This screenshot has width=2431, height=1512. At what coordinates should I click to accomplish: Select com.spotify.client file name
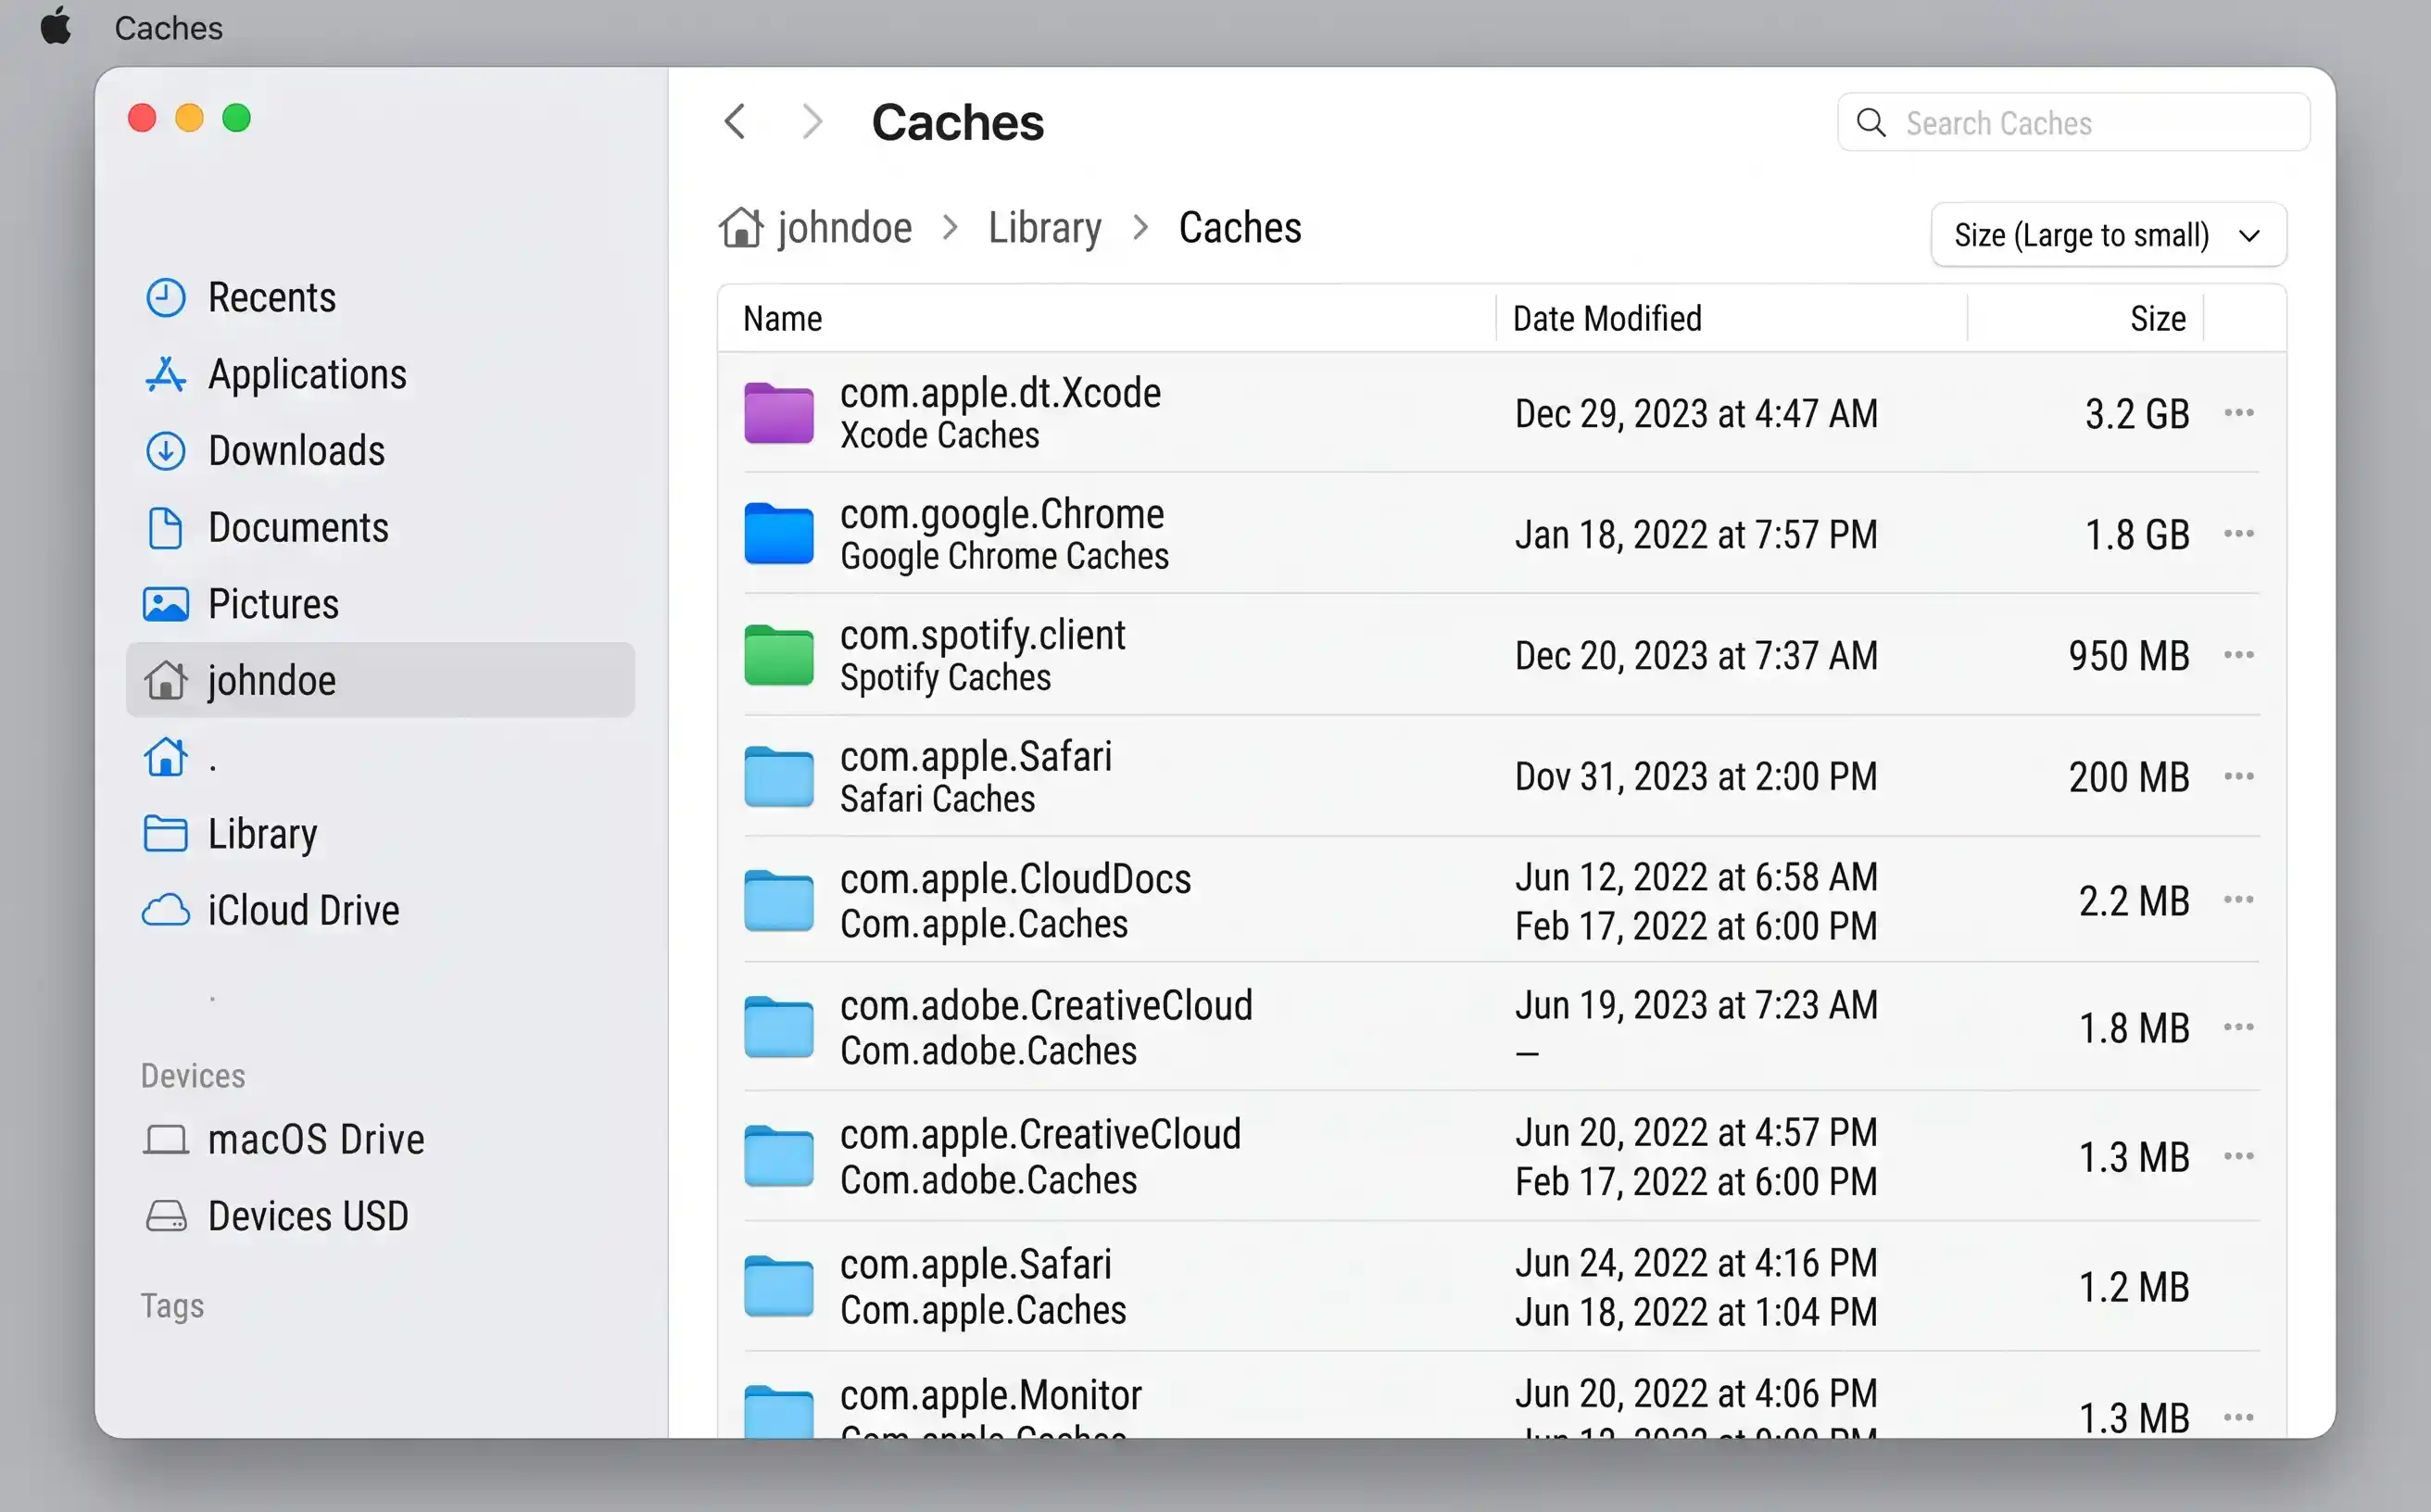[x=982, y=636]
